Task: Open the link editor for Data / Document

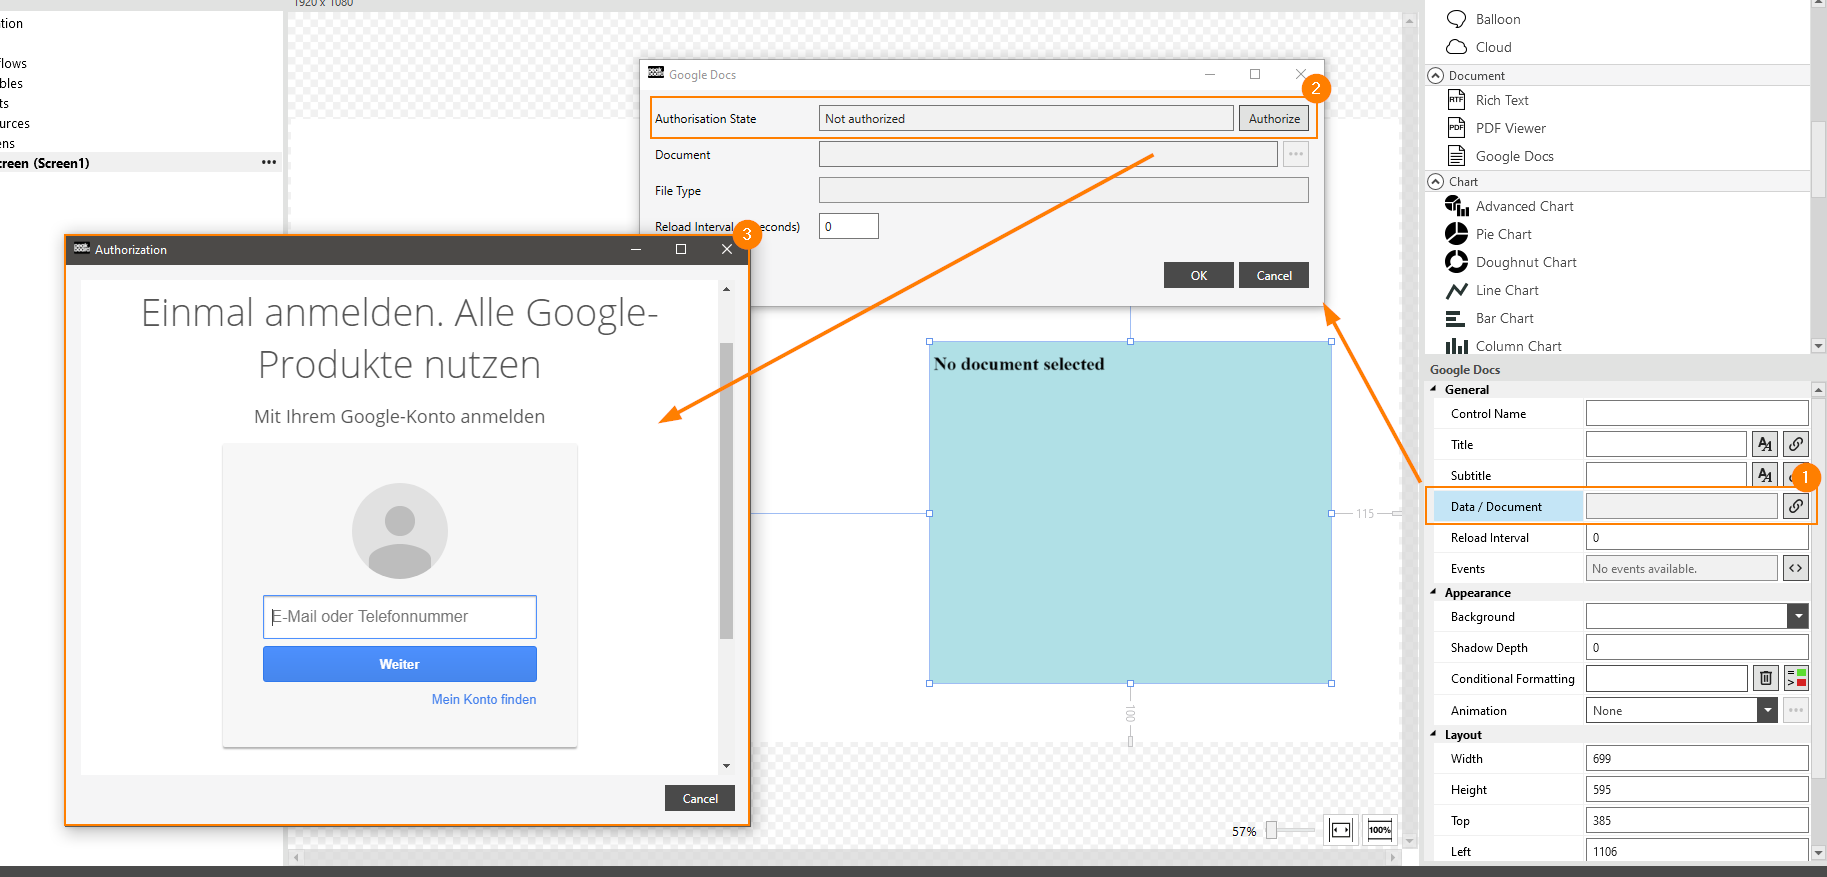Action: 1796,506
